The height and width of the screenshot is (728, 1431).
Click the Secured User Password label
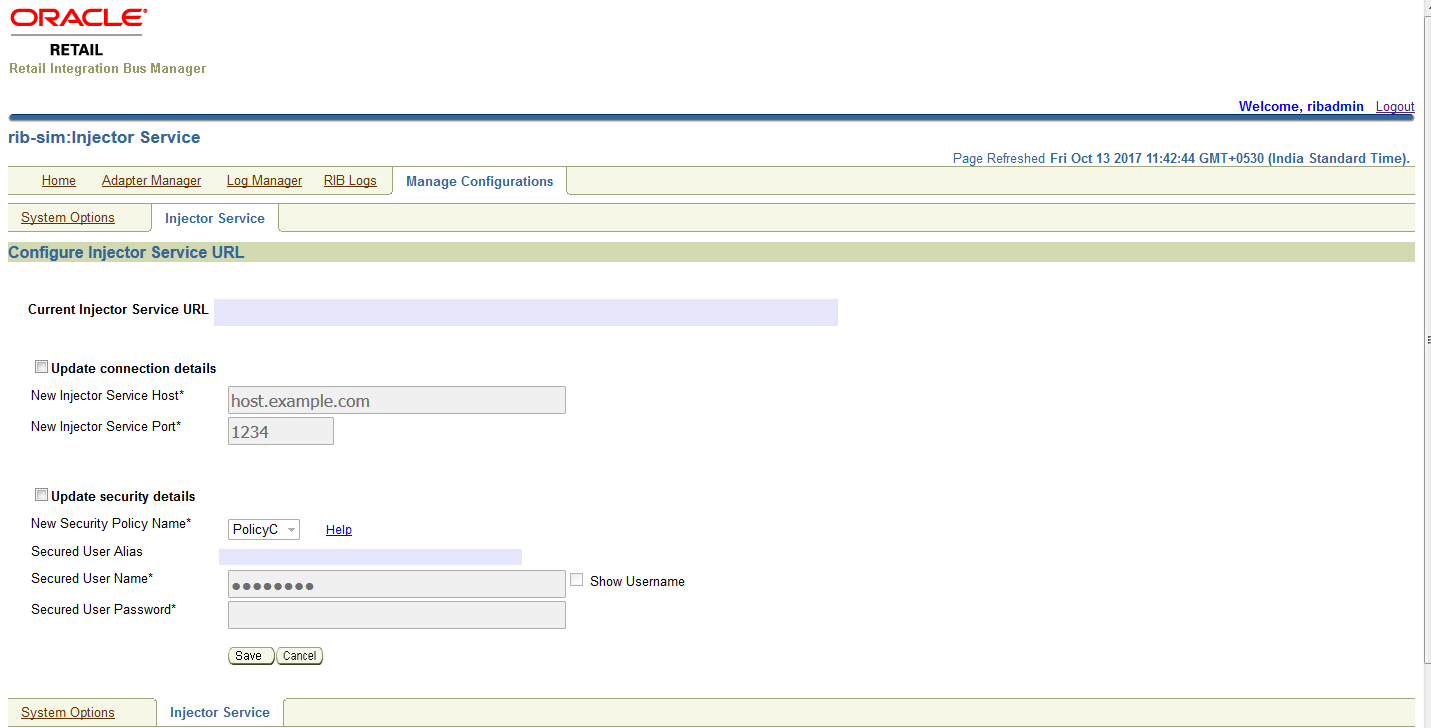tap(104, 610)
